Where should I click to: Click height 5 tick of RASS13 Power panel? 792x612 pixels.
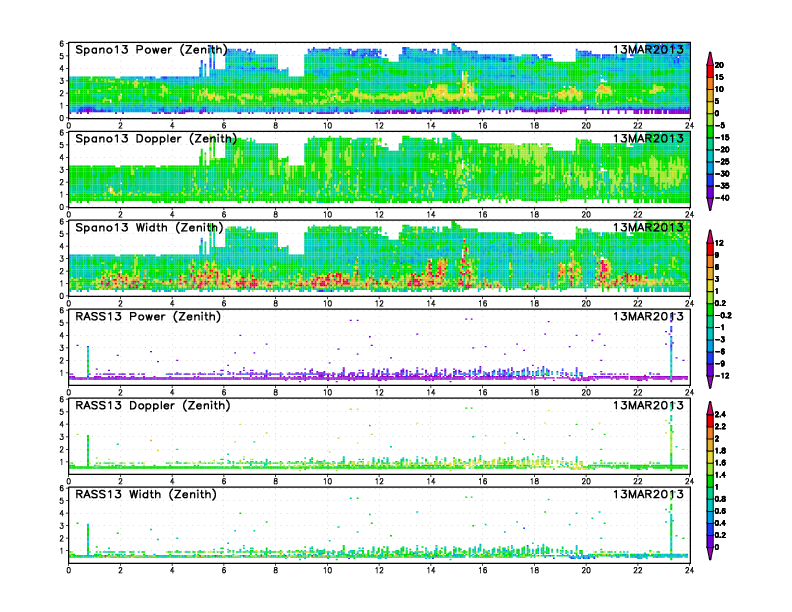[62, 323]
